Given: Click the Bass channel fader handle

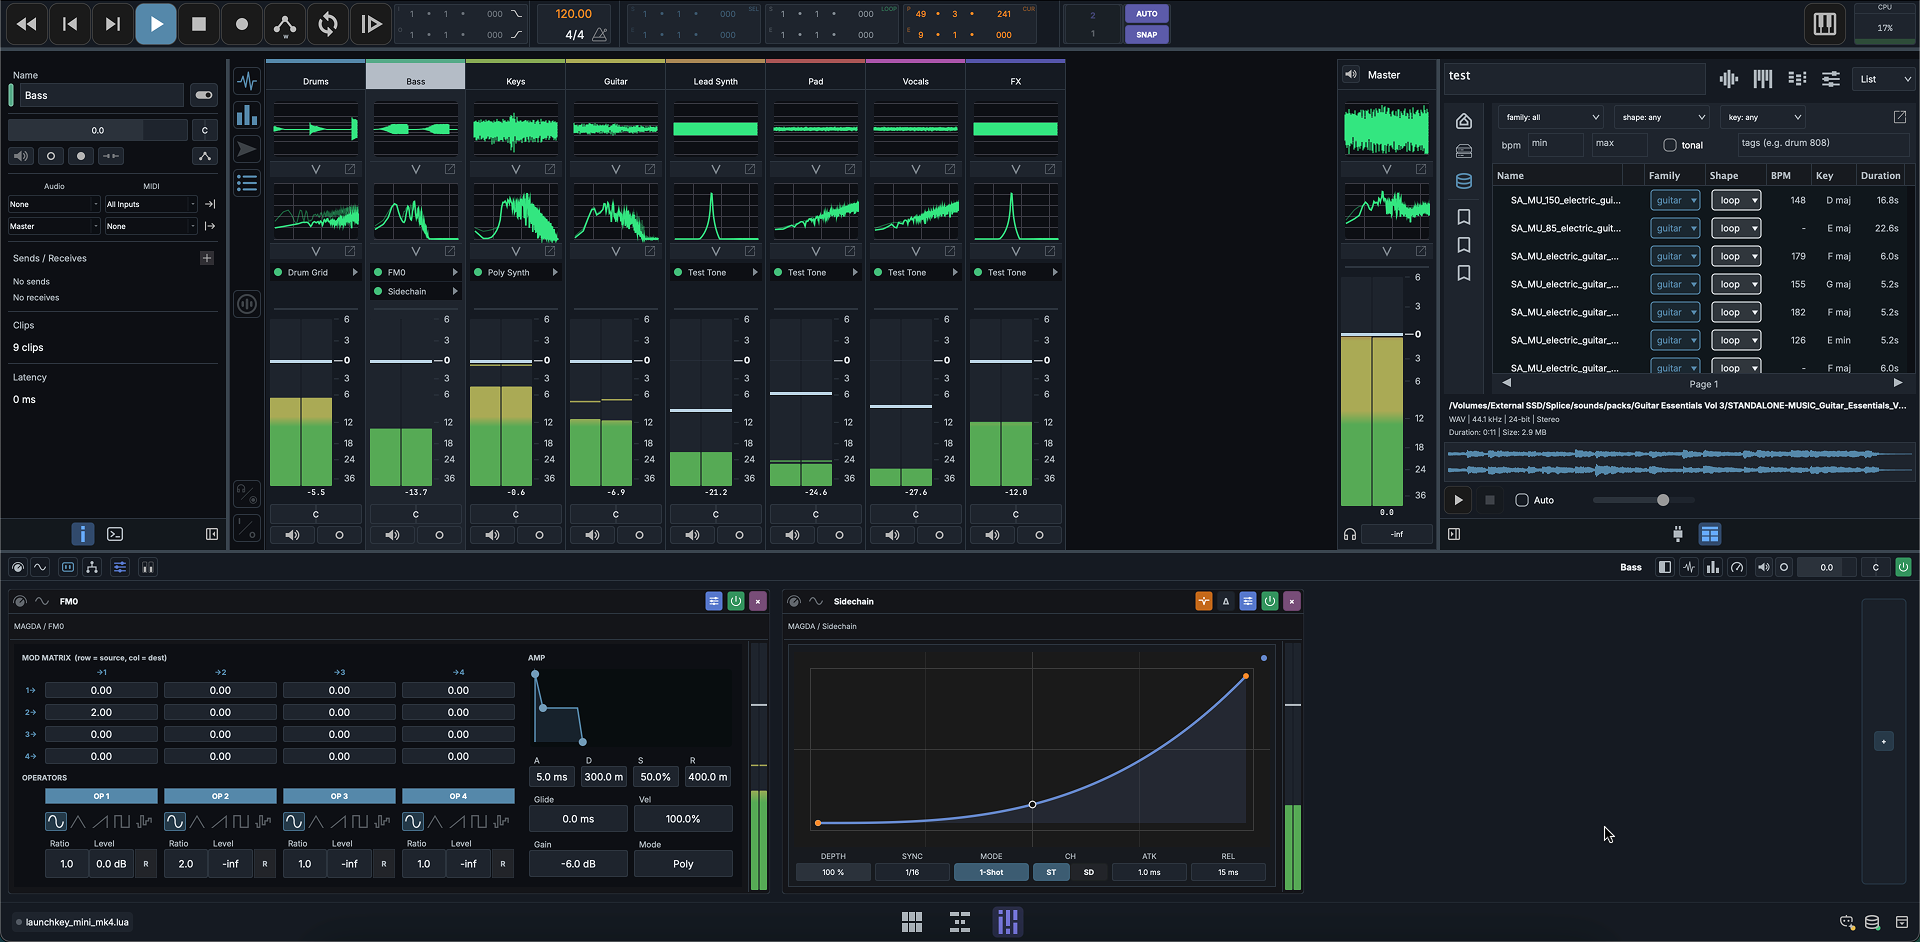Looking at the screenshot, I should point(401,361).
